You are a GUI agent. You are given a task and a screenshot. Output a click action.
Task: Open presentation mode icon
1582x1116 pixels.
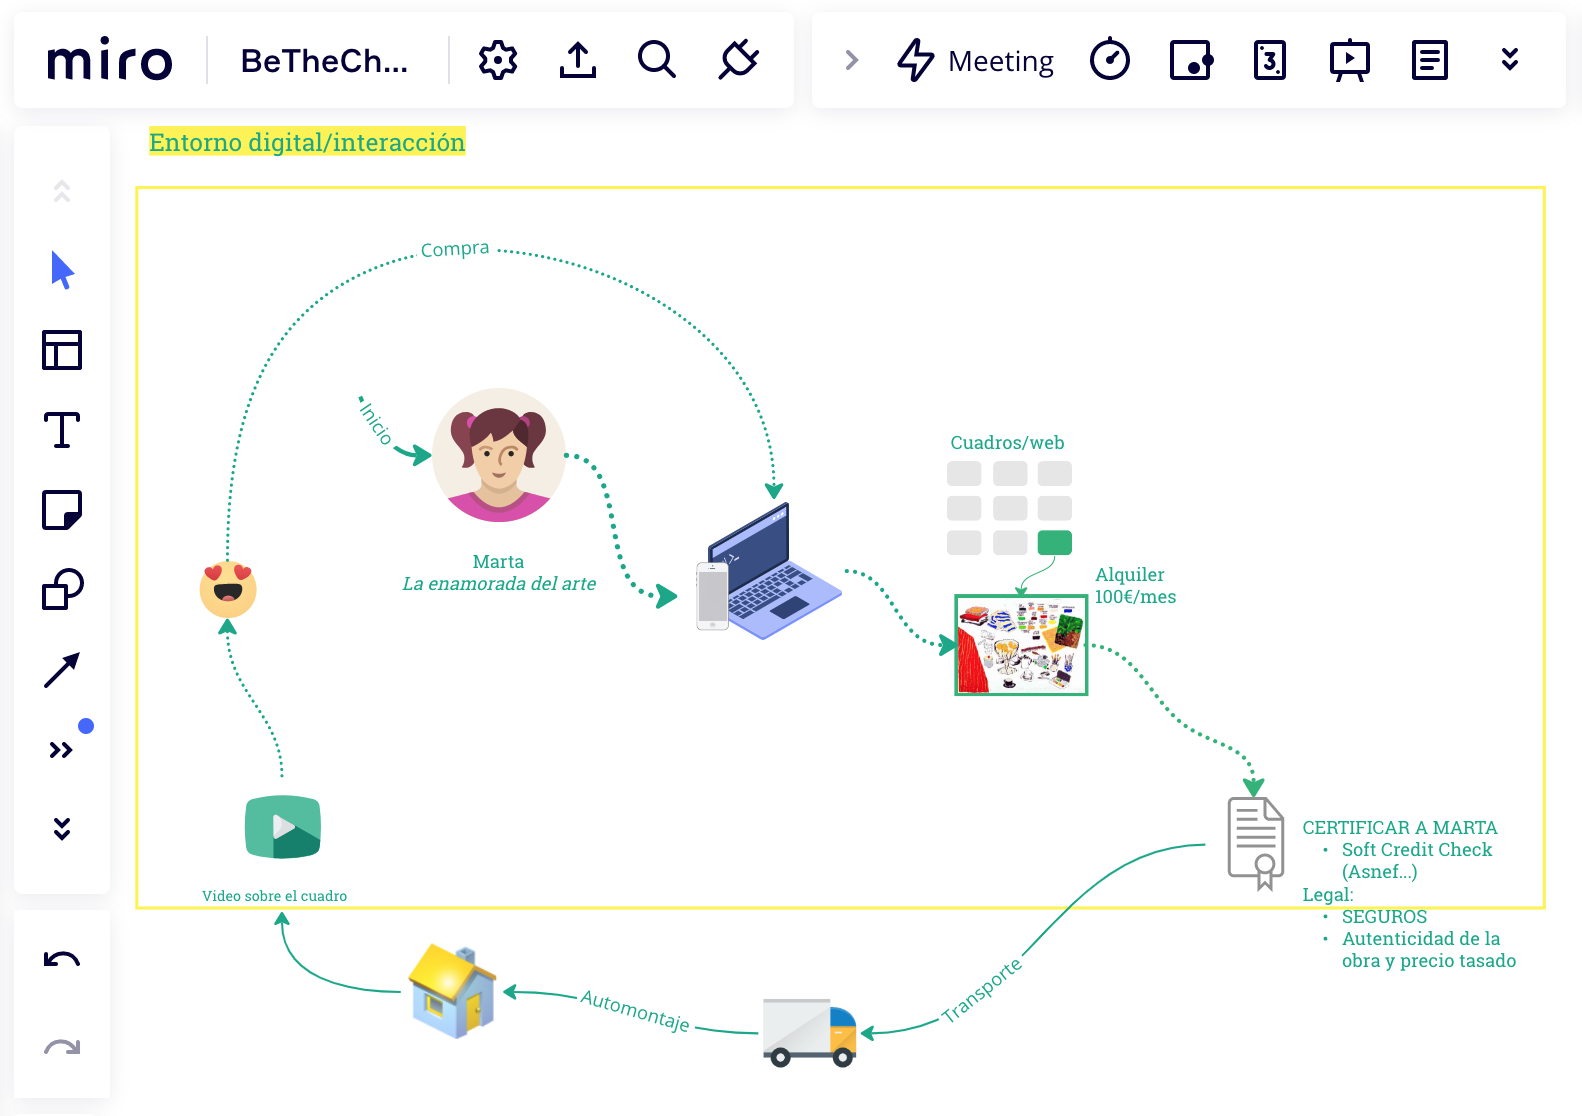[1349, 60]
